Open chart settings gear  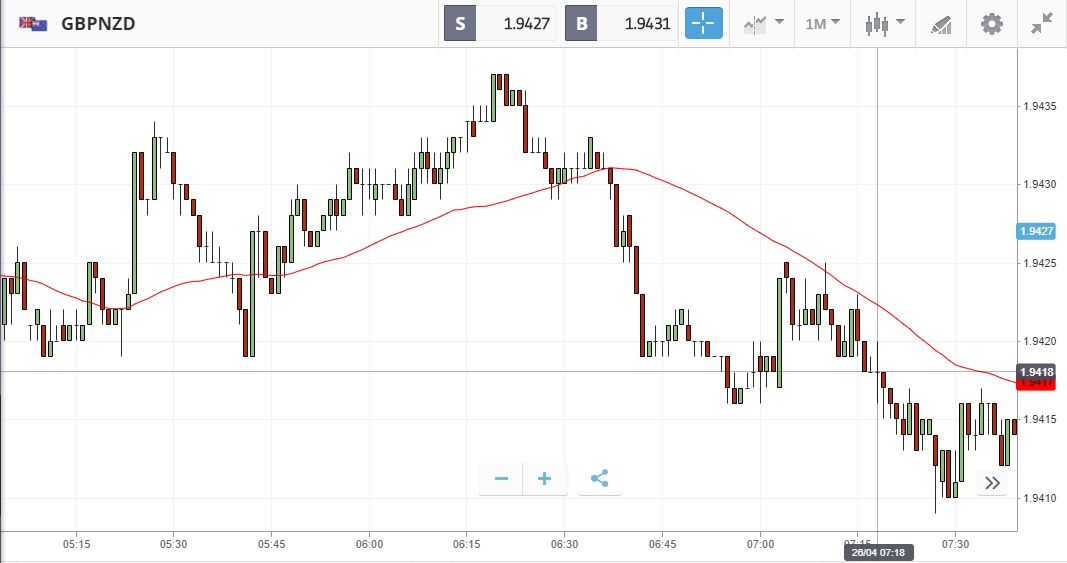tap(991, 23)
